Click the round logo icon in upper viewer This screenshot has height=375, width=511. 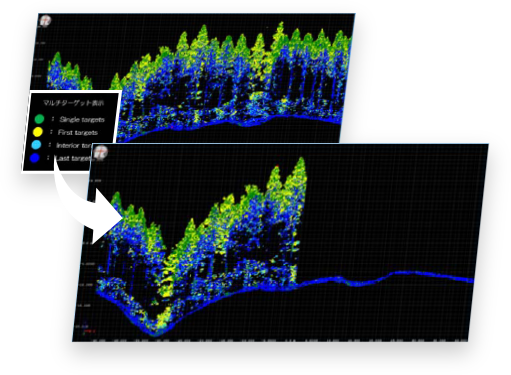(45, 21)
